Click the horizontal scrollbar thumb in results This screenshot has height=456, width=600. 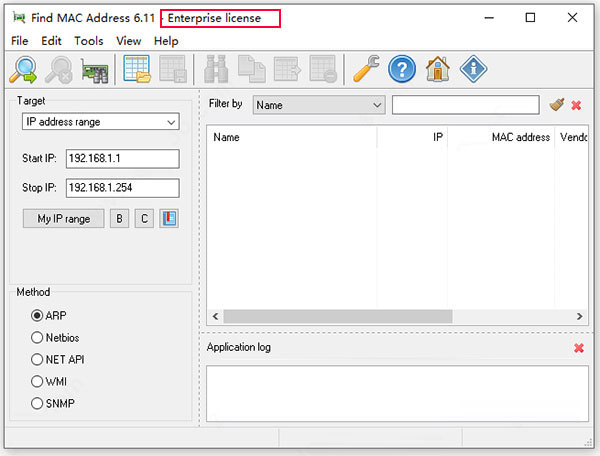(x=338, y=317)
